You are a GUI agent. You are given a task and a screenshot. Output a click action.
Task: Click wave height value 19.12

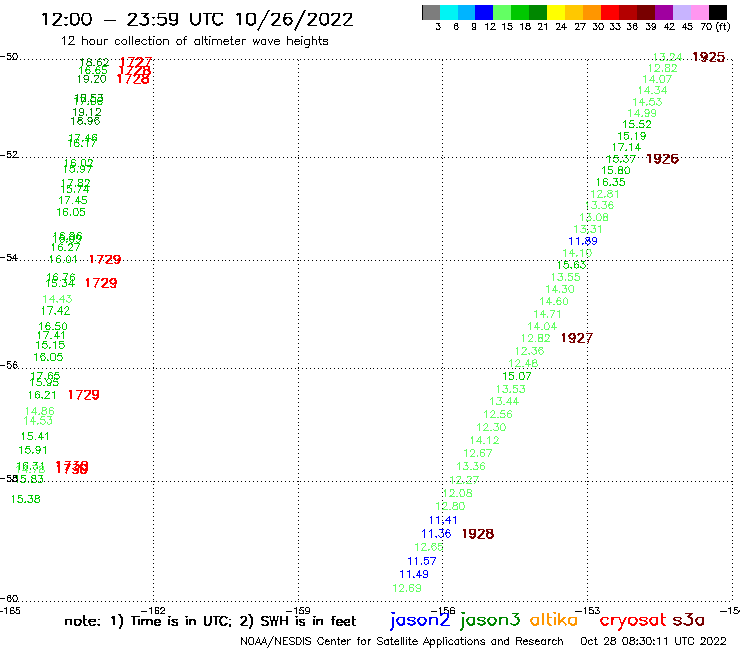pyautogui.click(x=87, y=112)
